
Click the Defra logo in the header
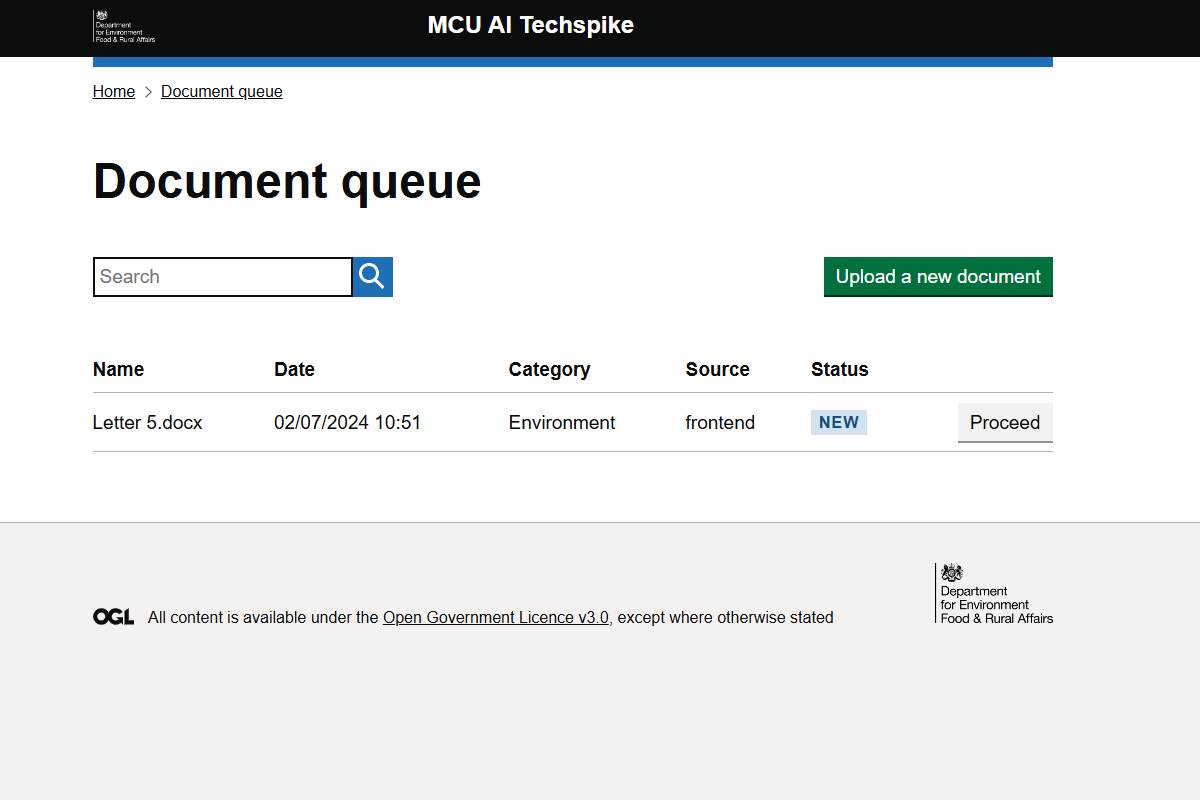pos(124,27)
